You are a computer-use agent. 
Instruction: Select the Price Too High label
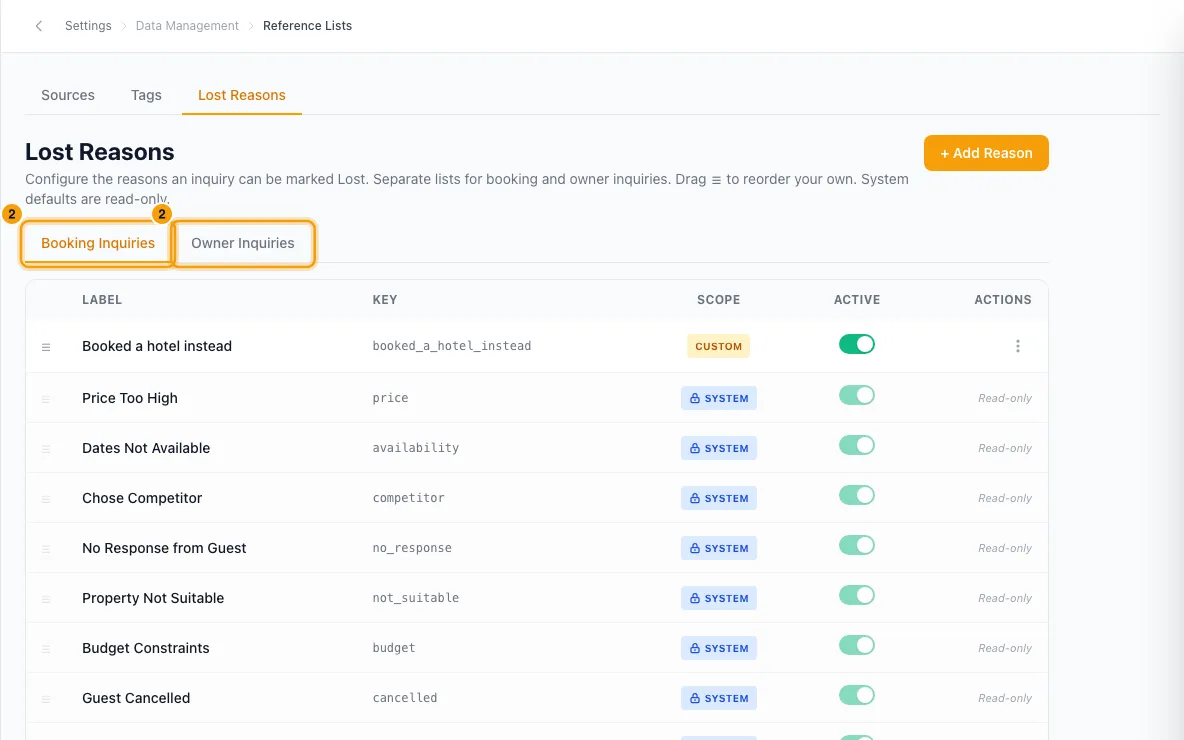click(130, 398)
